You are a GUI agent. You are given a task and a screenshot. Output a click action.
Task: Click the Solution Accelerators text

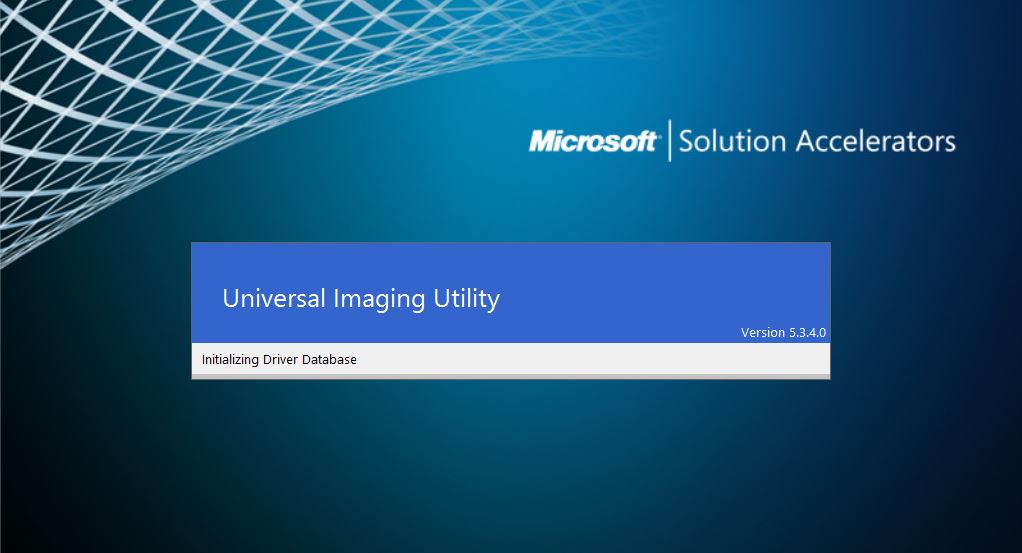tap(817, 141)
